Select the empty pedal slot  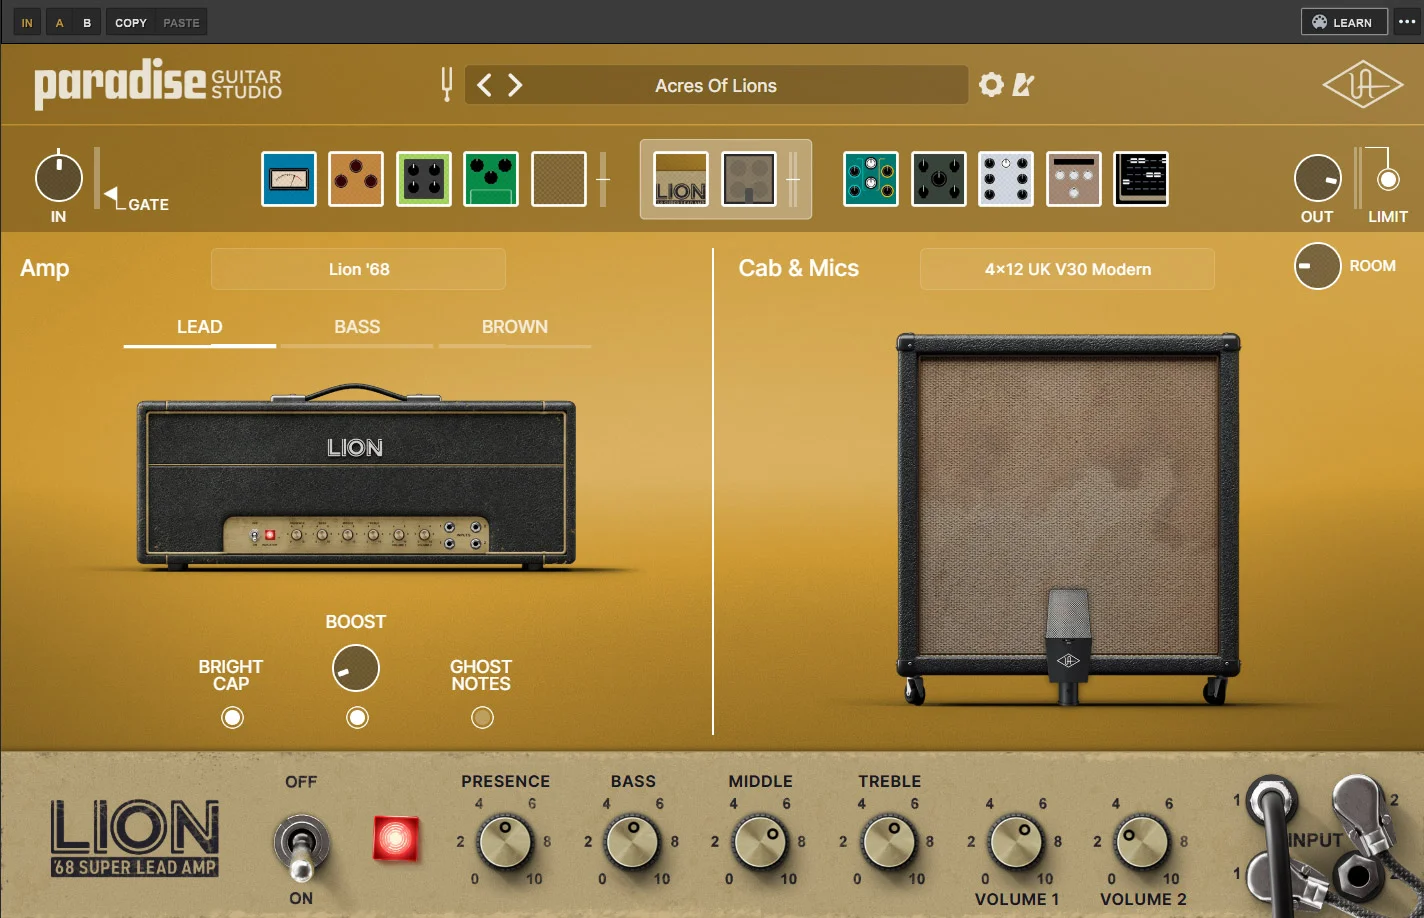coord(559,179)
